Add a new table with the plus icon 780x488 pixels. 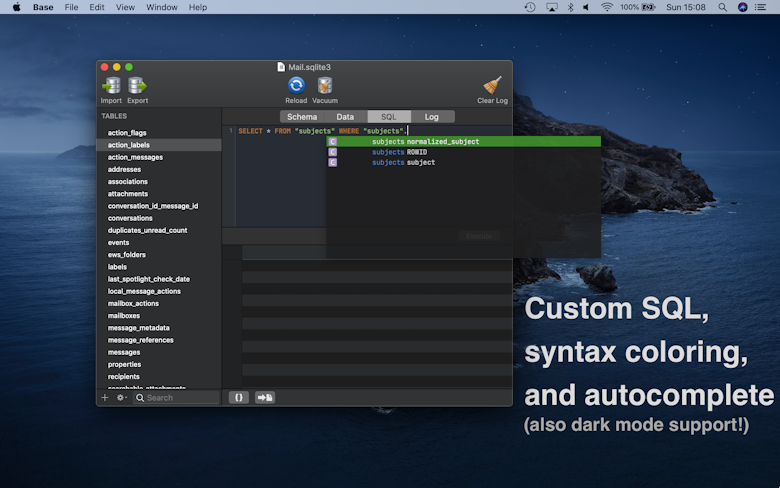[104, 397]
